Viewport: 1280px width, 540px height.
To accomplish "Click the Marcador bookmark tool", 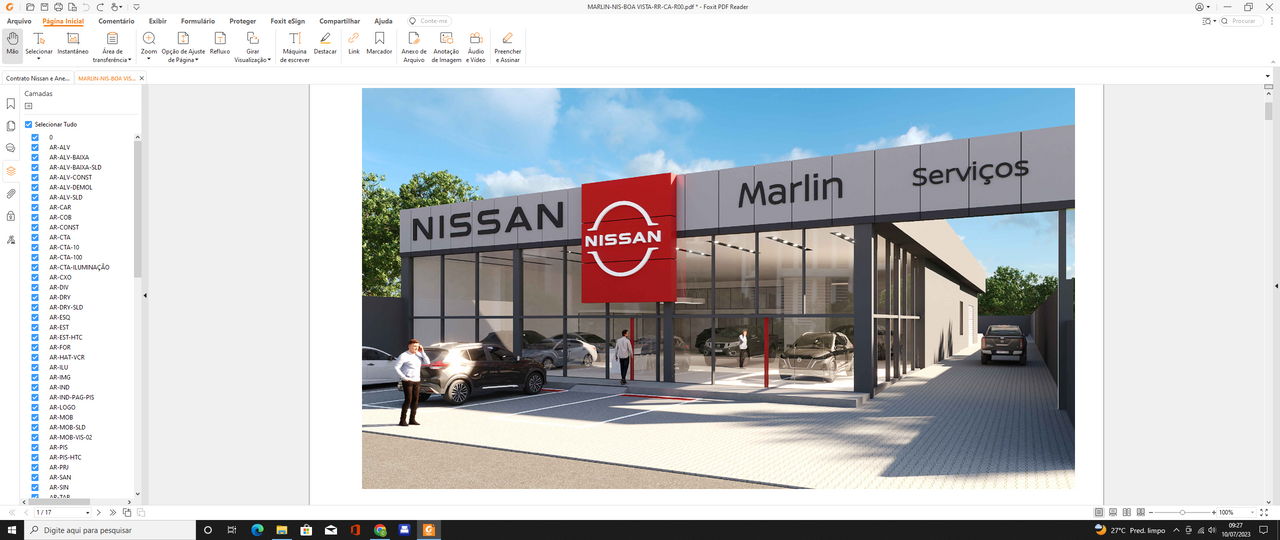I will pyautogui.click(x=379, y=43).
